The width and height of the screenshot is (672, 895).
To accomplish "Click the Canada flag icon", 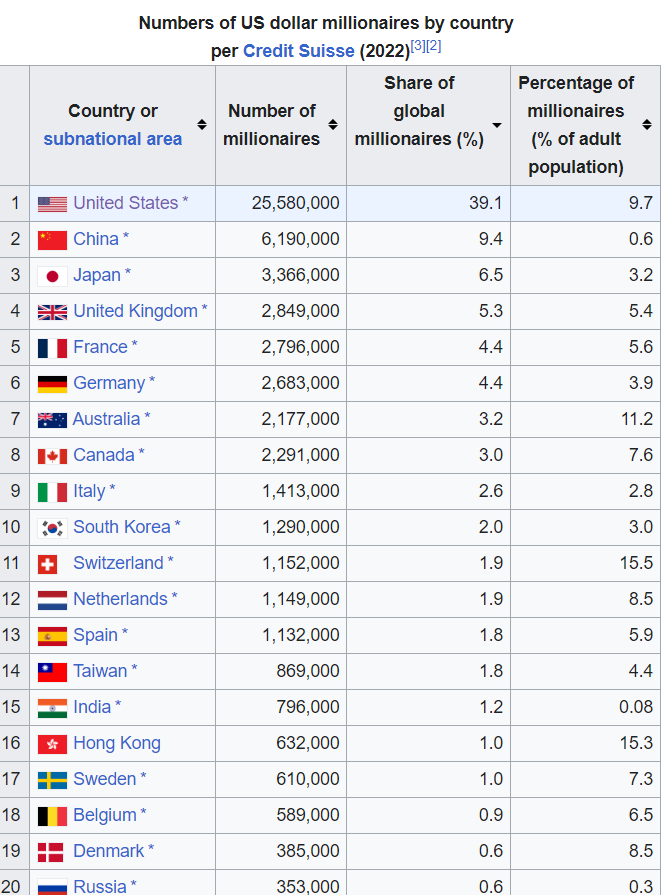I will pyautogui.click(x=52, y=456).
